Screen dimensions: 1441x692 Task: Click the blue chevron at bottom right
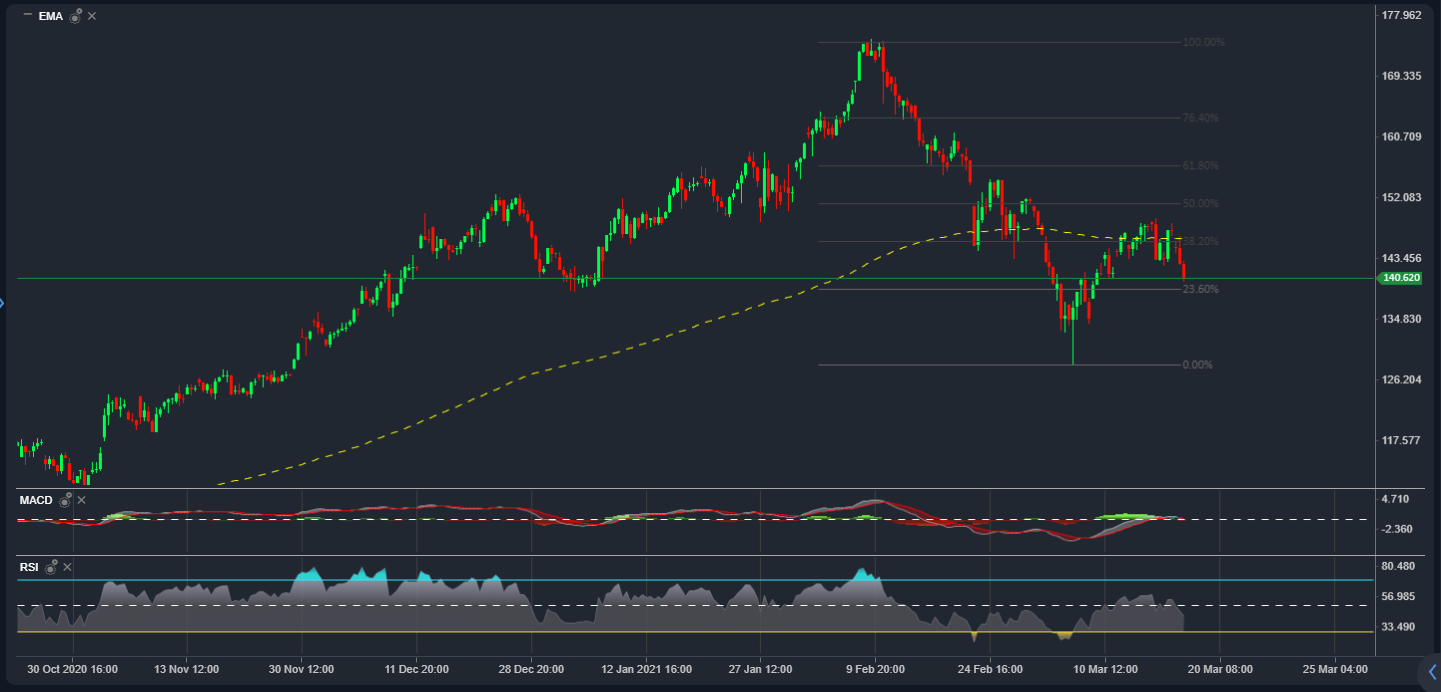click(x=1432, y=671)
